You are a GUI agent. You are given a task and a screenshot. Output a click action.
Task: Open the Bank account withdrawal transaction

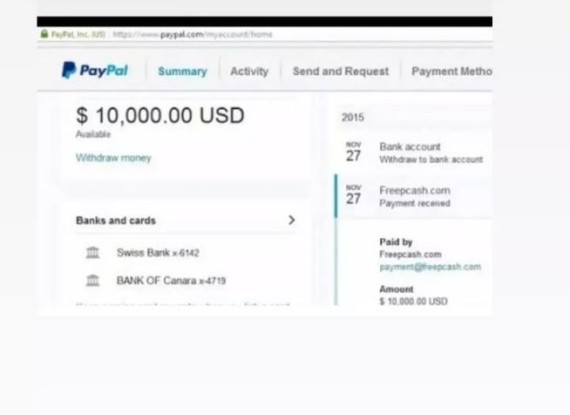[414, 153]
